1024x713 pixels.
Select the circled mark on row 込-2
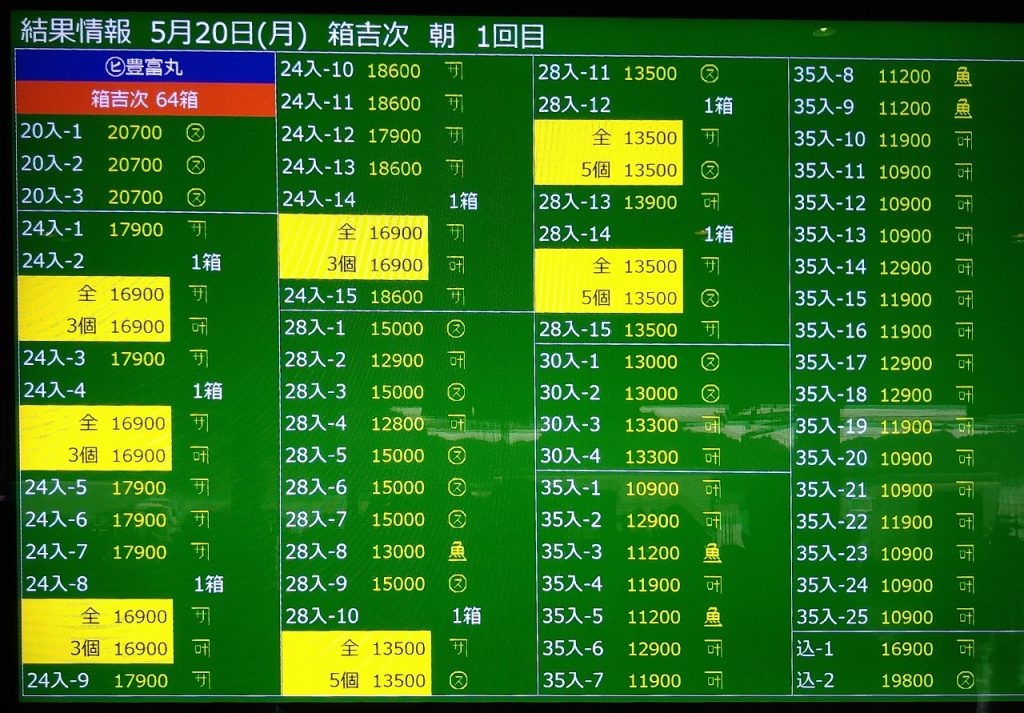964,680
